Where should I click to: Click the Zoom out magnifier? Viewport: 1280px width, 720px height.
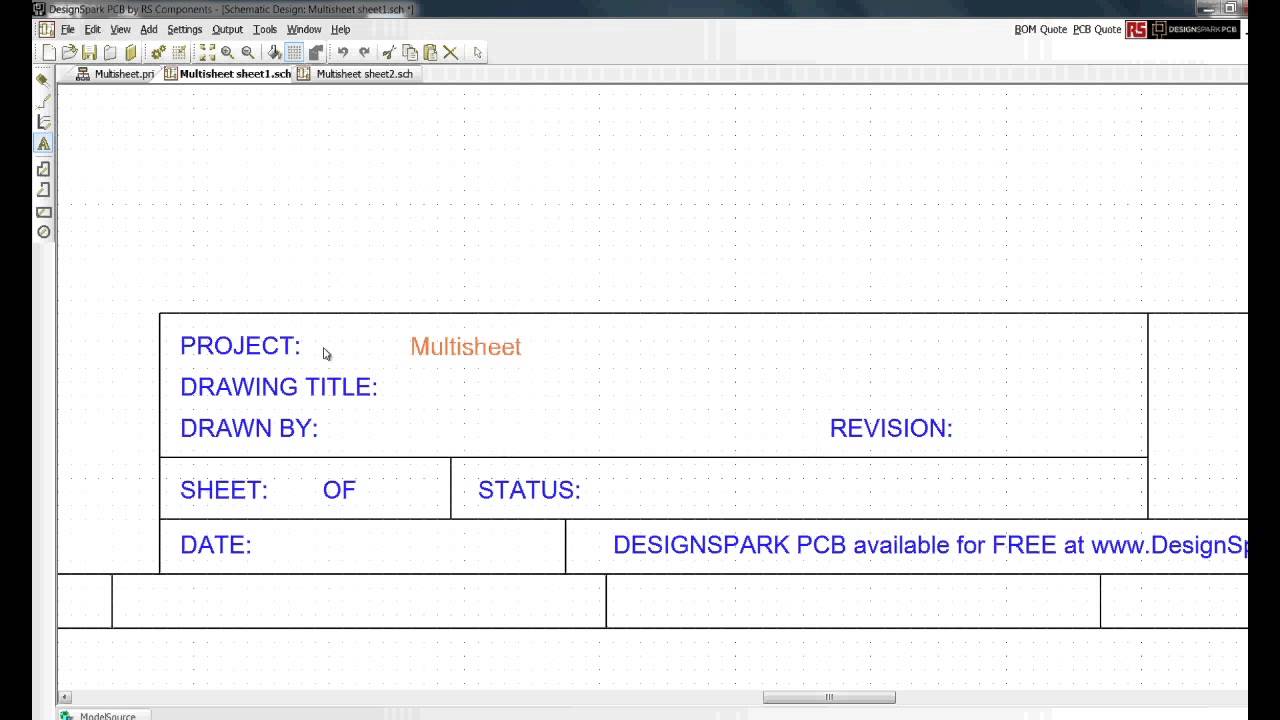click(248, 53)
